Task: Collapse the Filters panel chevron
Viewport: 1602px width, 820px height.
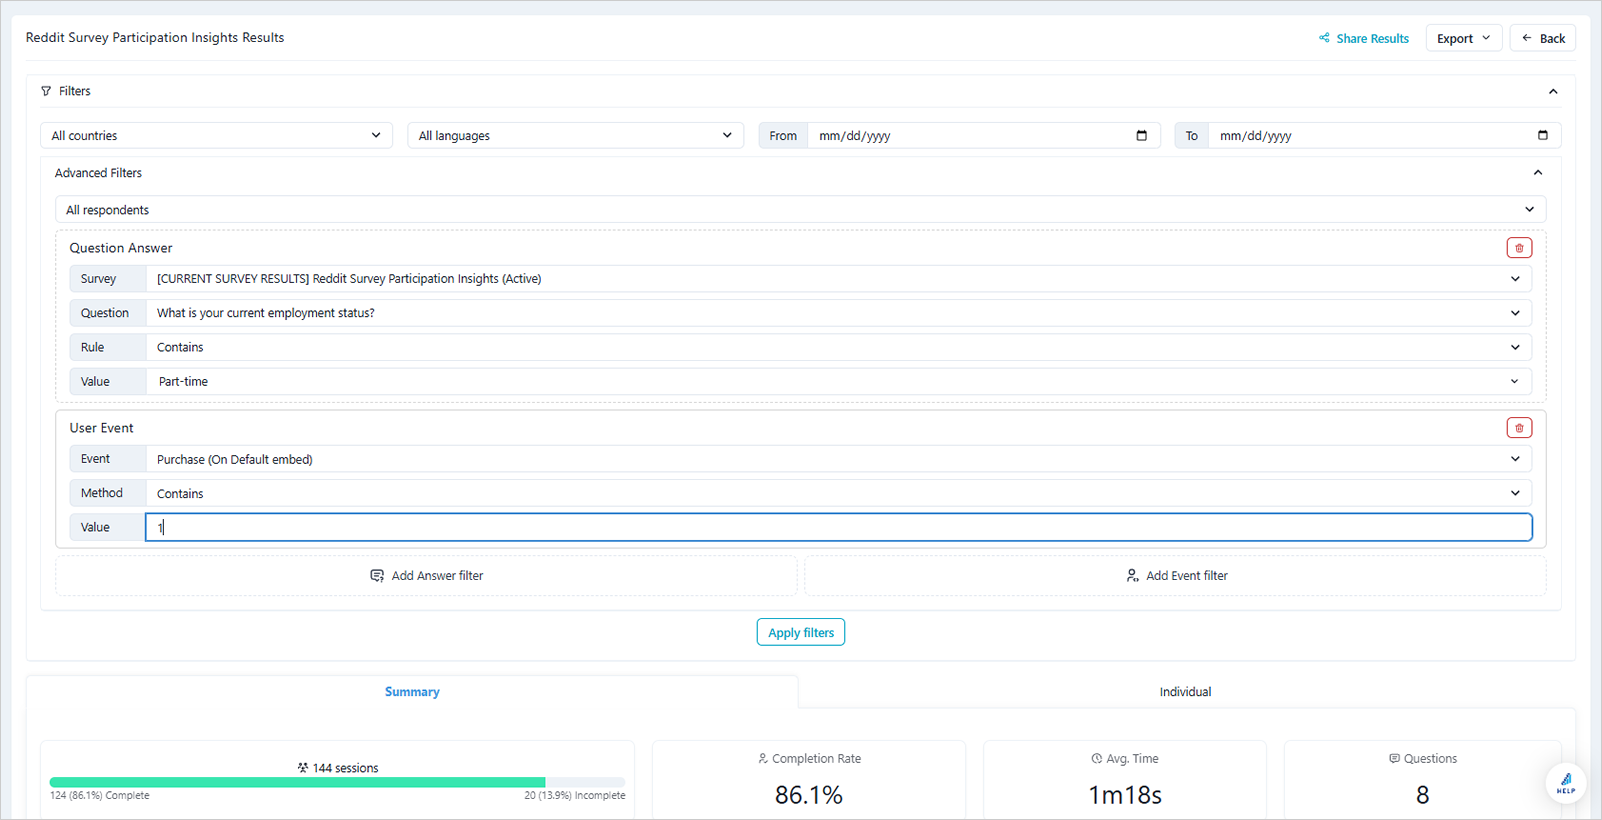Action: click(1553, 91)
